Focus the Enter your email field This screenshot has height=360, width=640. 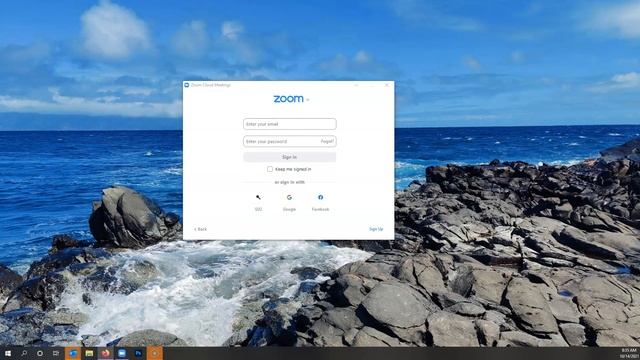click(290, 124)
